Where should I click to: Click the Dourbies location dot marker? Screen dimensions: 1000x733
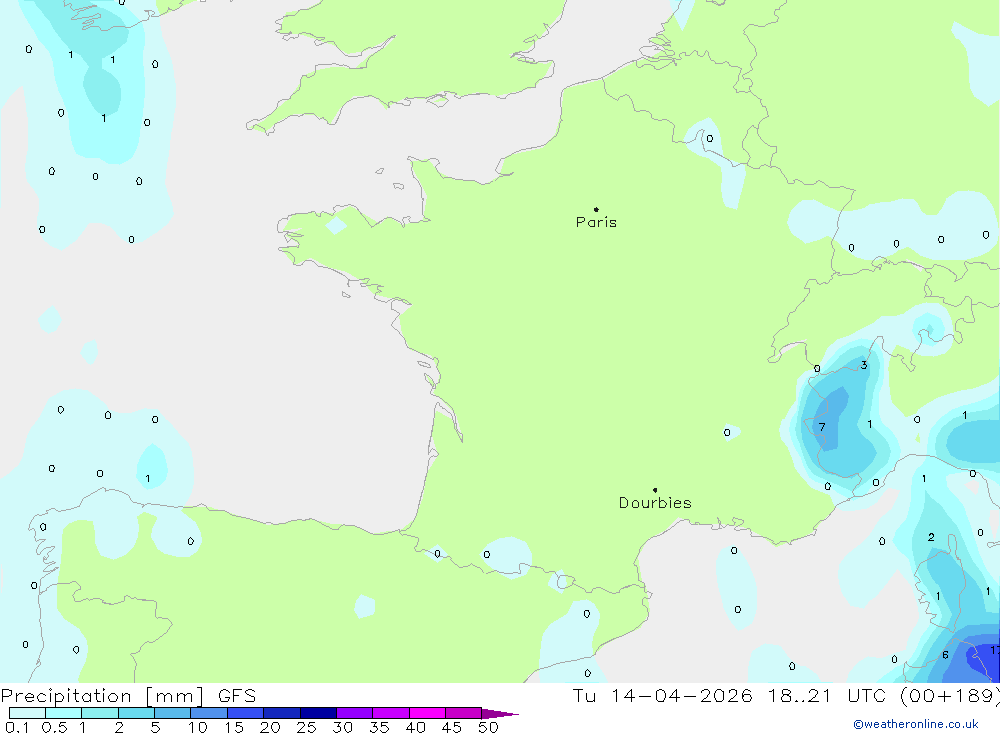coord(655,490)
